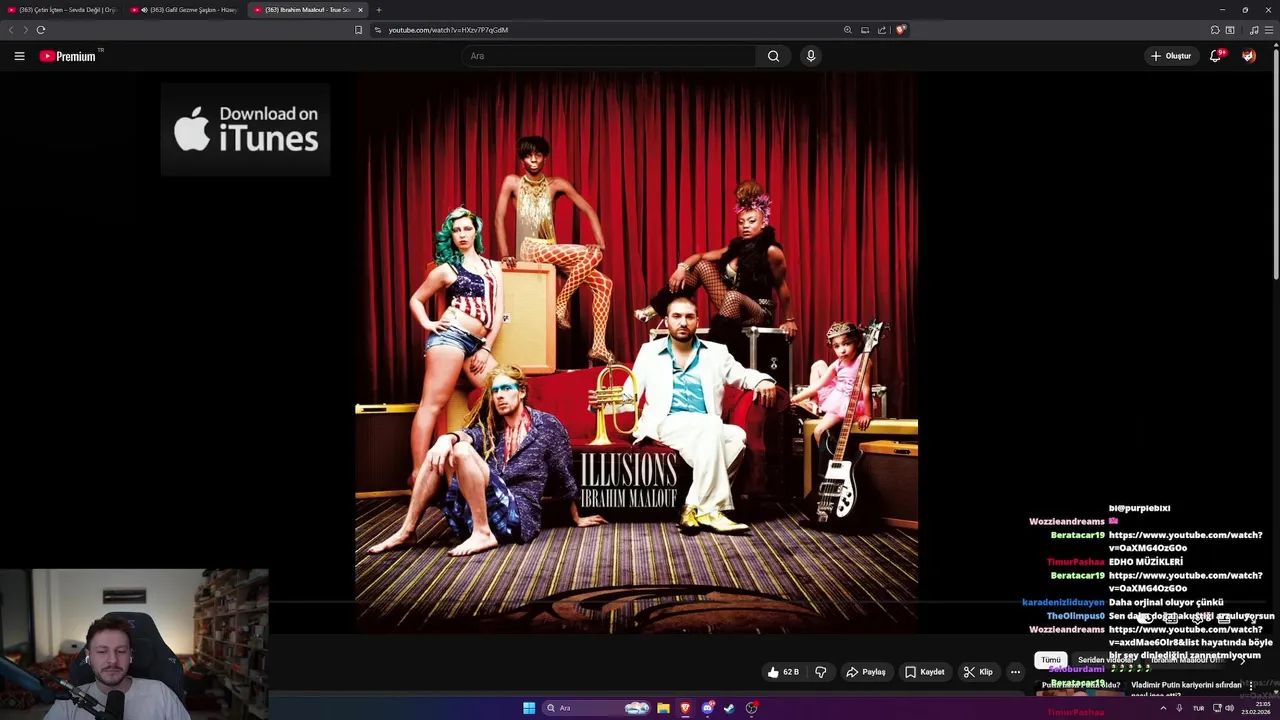Go forward in browser history
Screen dimensions: 1280x720
click(x=25, y=30)
